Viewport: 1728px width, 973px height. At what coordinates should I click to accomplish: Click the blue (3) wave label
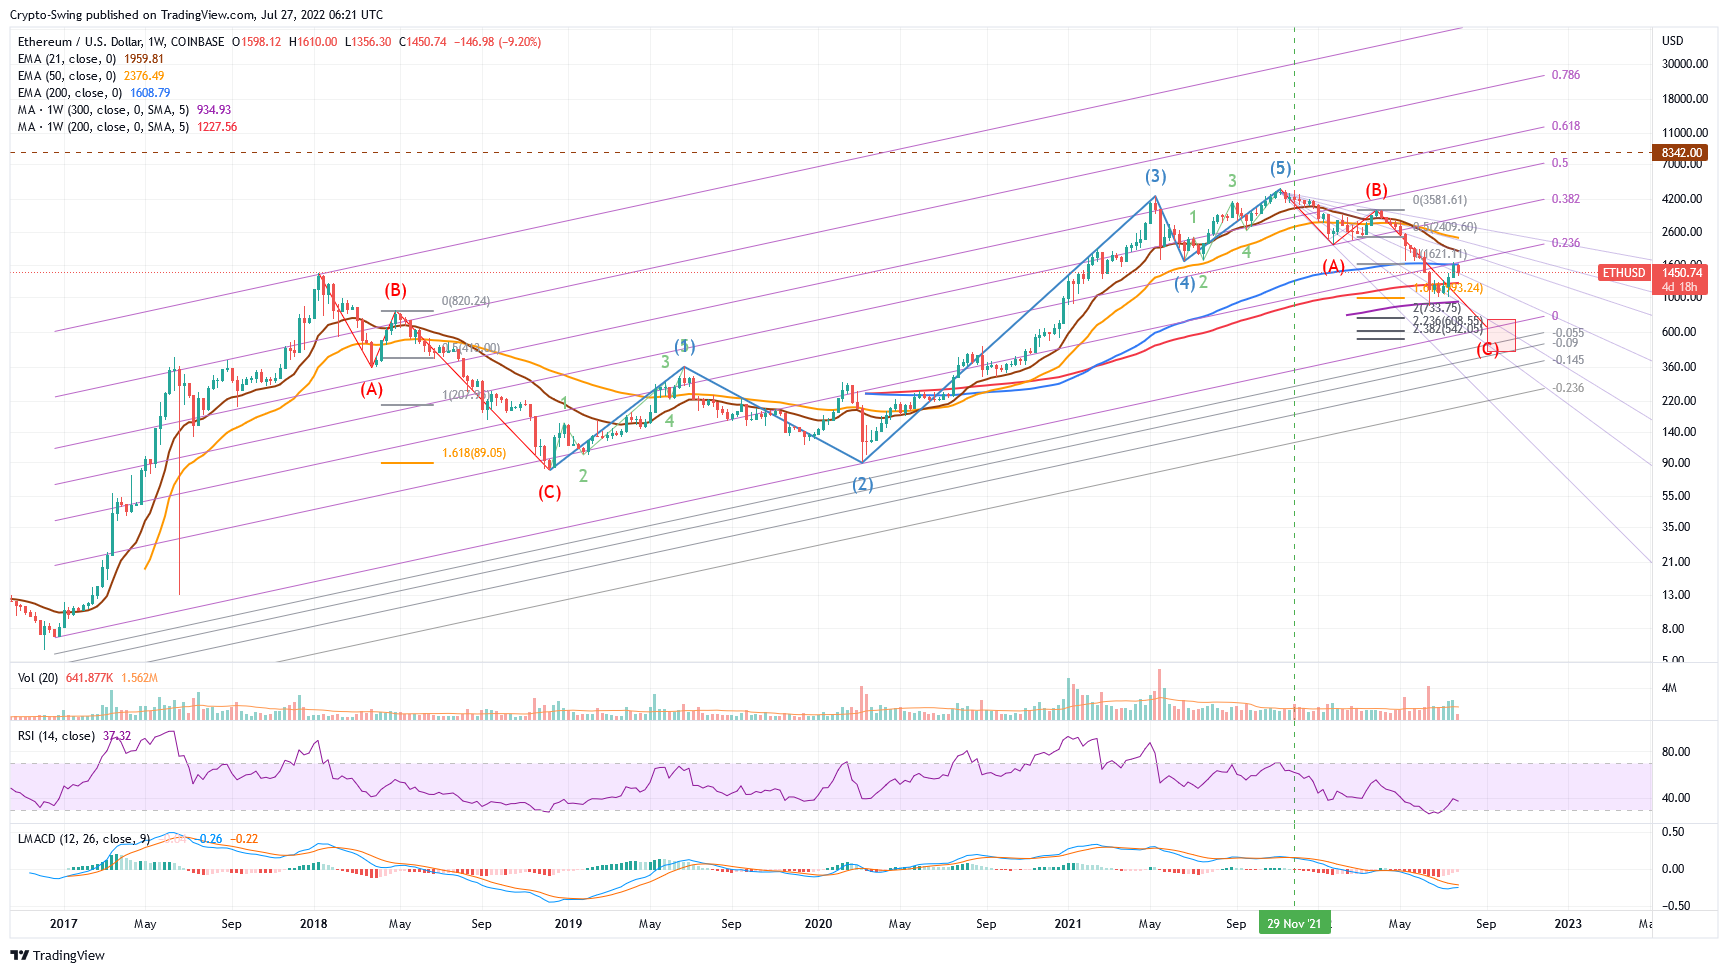tap(1155, 177)
